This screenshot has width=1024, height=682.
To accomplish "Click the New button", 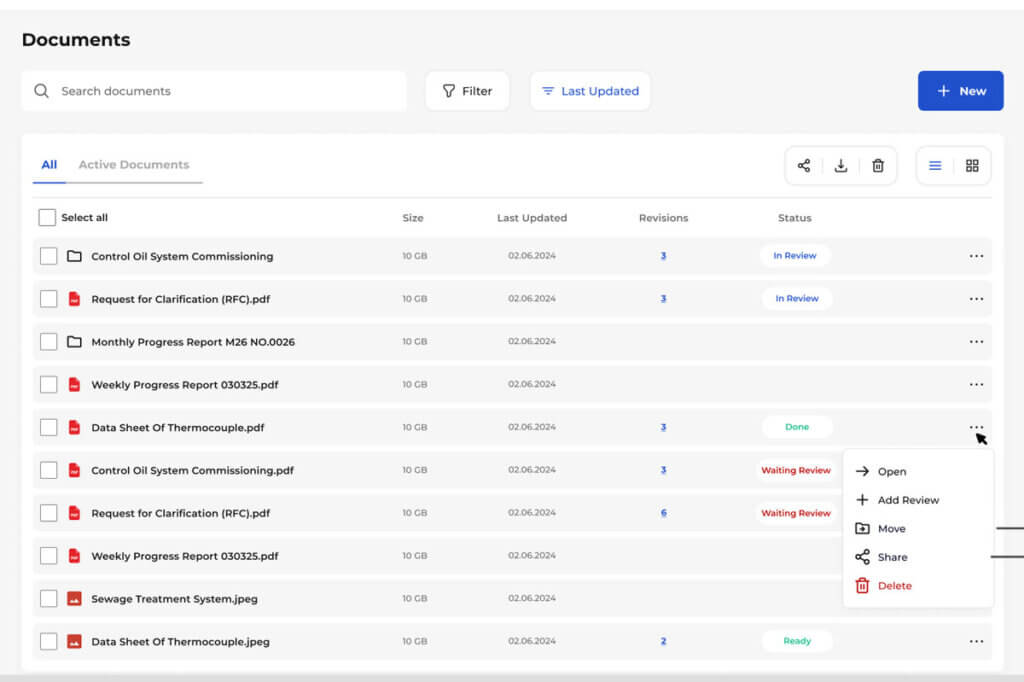I will point(960,91).
